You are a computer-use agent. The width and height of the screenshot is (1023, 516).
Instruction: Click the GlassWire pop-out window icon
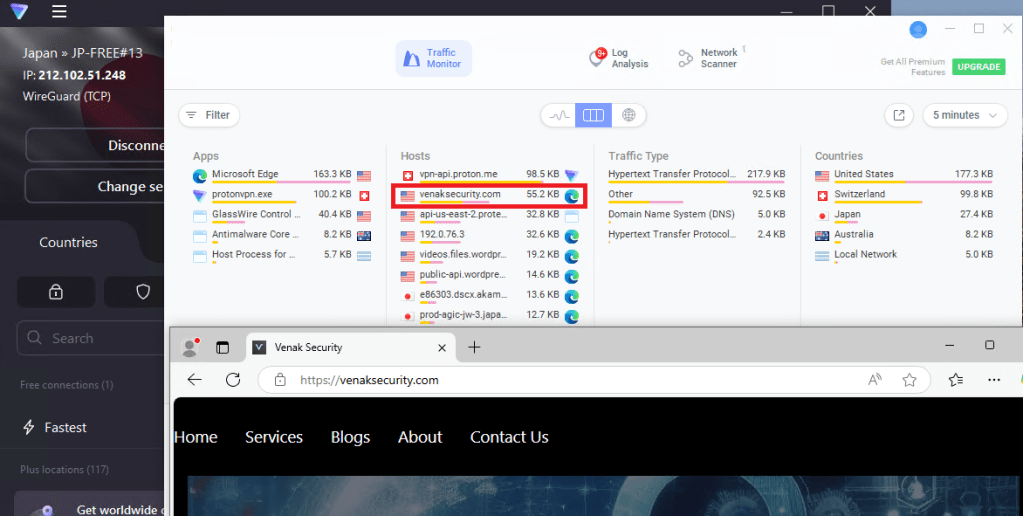pyautogui.click(x=899, y=115)
